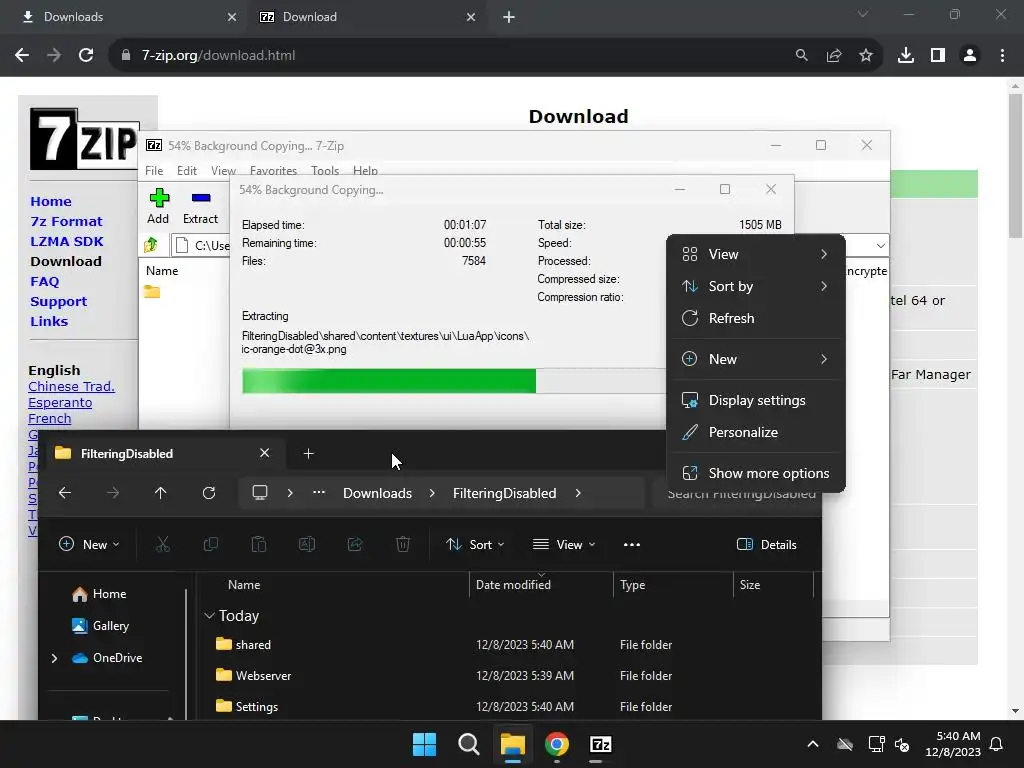Click the zoom magnifier icon in Chrome address bar
Image resolution: width=1024 pixels, height=768 pixels.
click(x=801, y=56)
